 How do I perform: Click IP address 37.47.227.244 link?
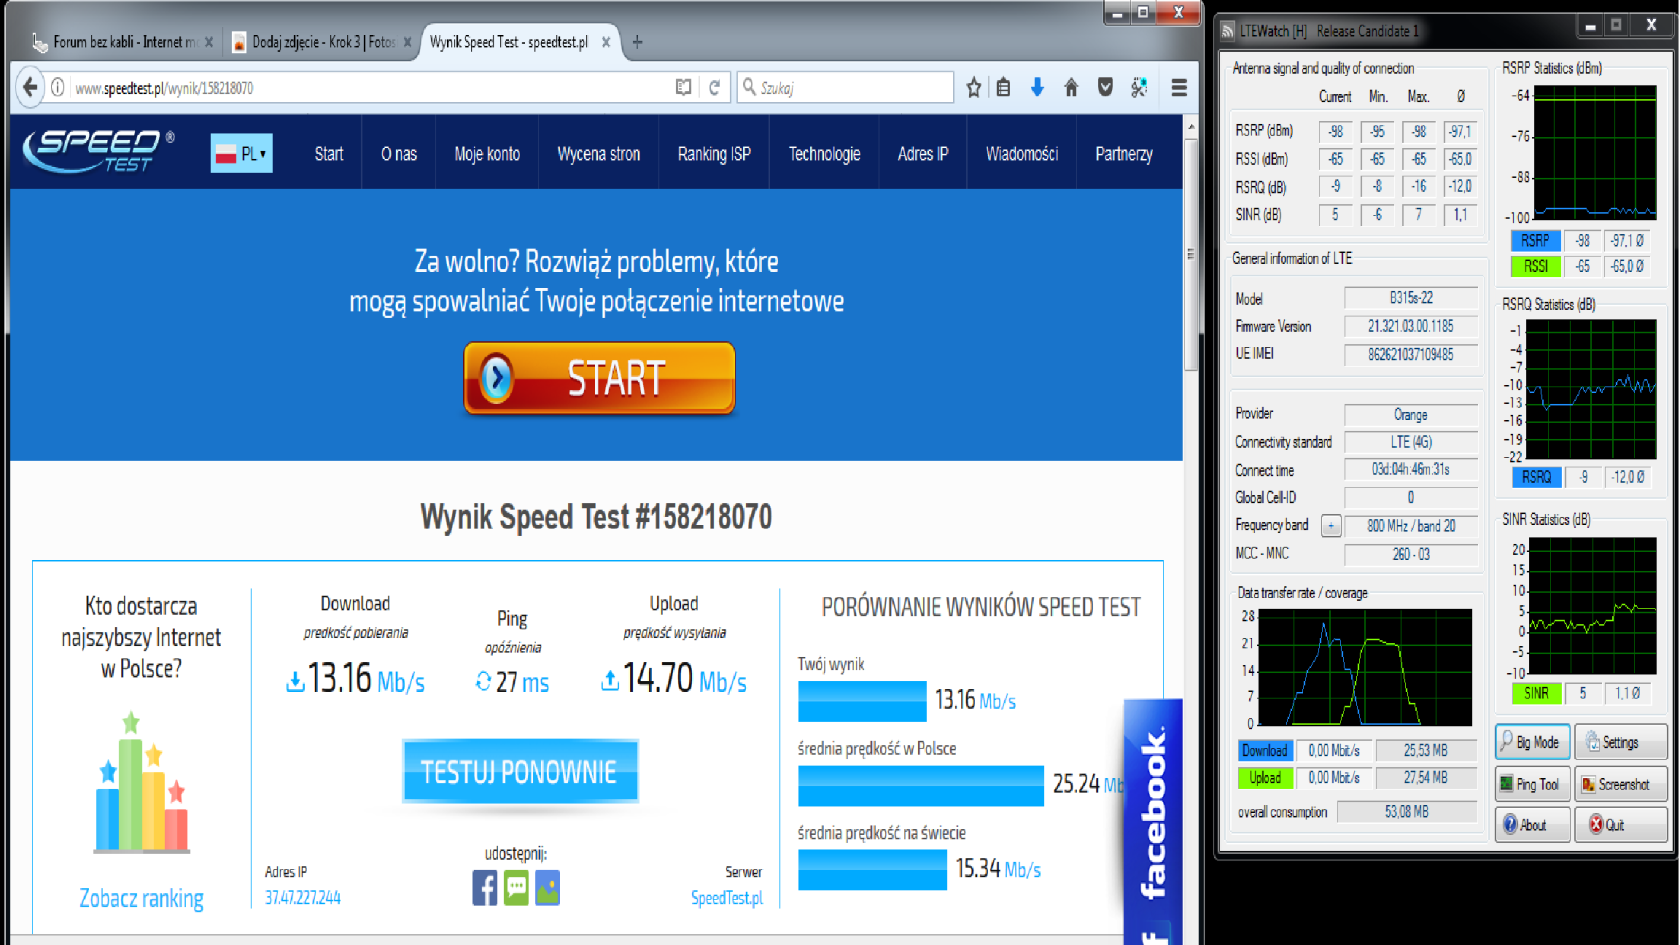(x=302, y=897)
